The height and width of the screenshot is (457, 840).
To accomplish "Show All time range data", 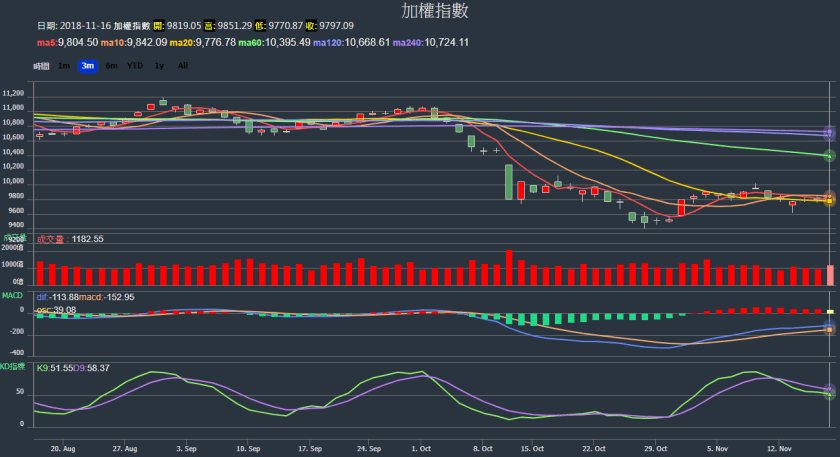I will pyautogui.click(x=182, y=66).
